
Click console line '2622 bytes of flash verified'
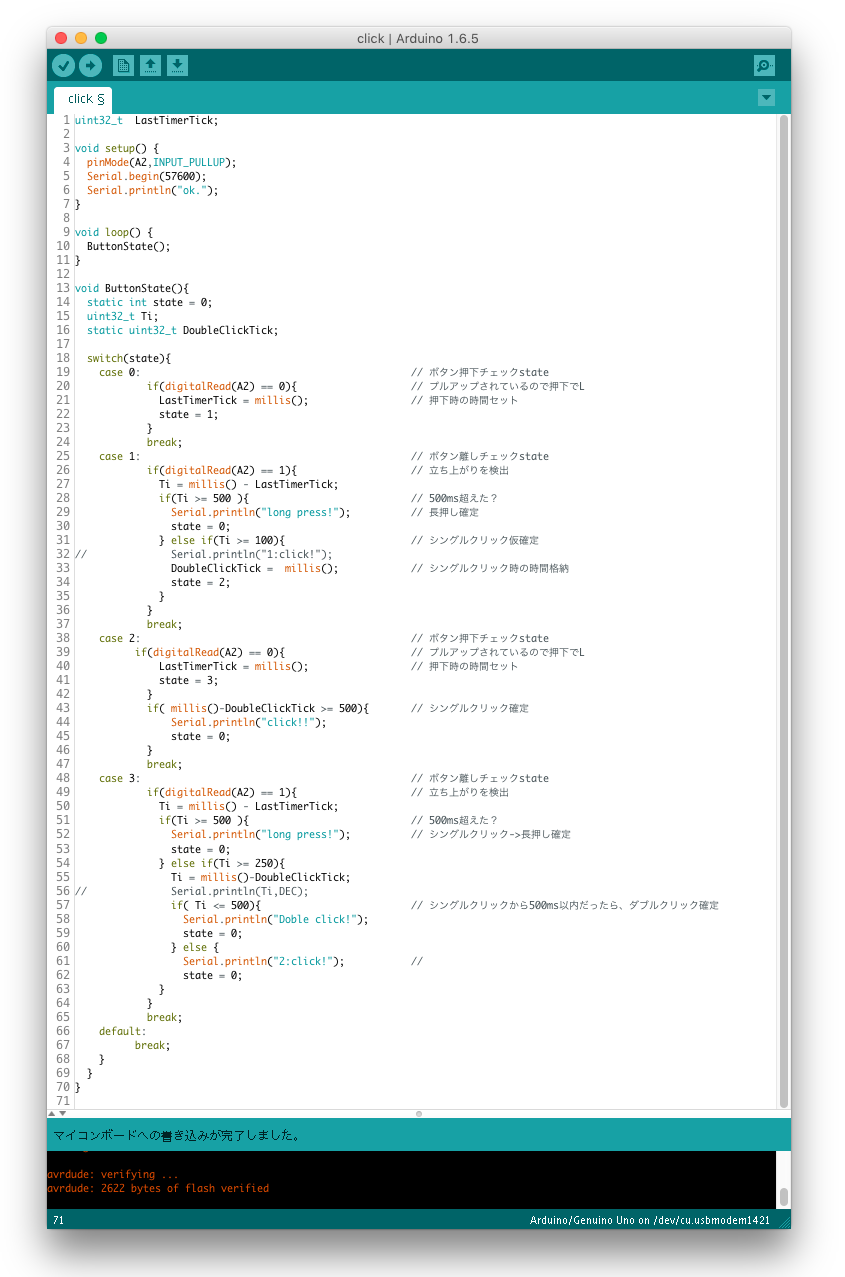pyautogui.click(x=185, y=1188)
